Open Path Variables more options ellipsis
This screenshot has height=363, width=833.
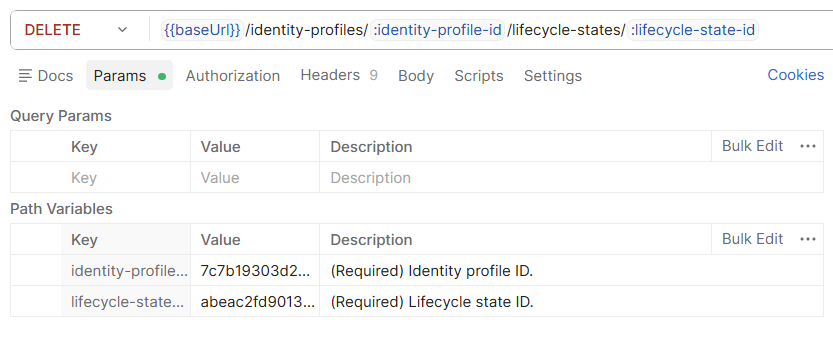[x=808, y=239]
